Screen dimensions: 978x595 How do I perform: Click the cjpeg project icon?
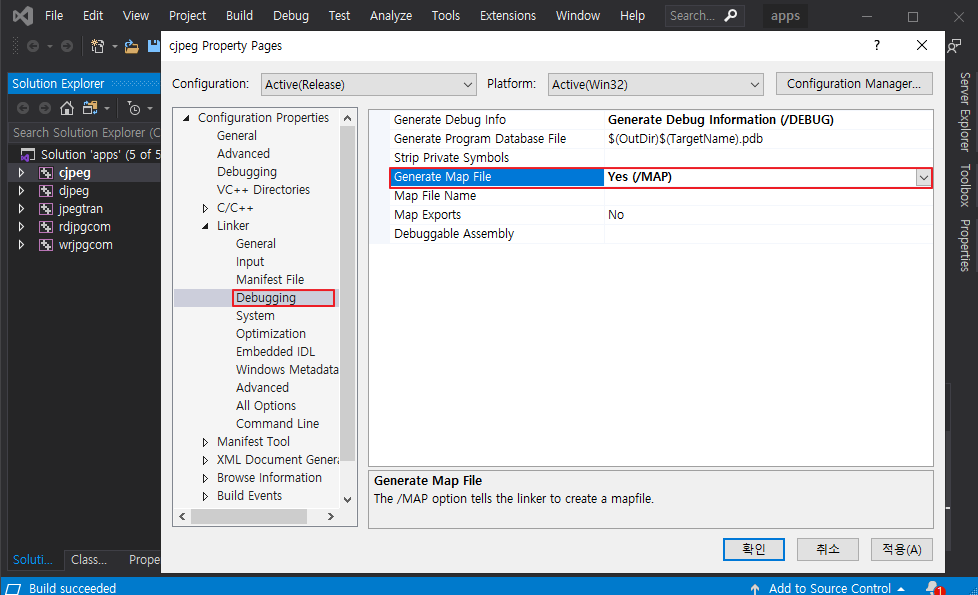46,173
